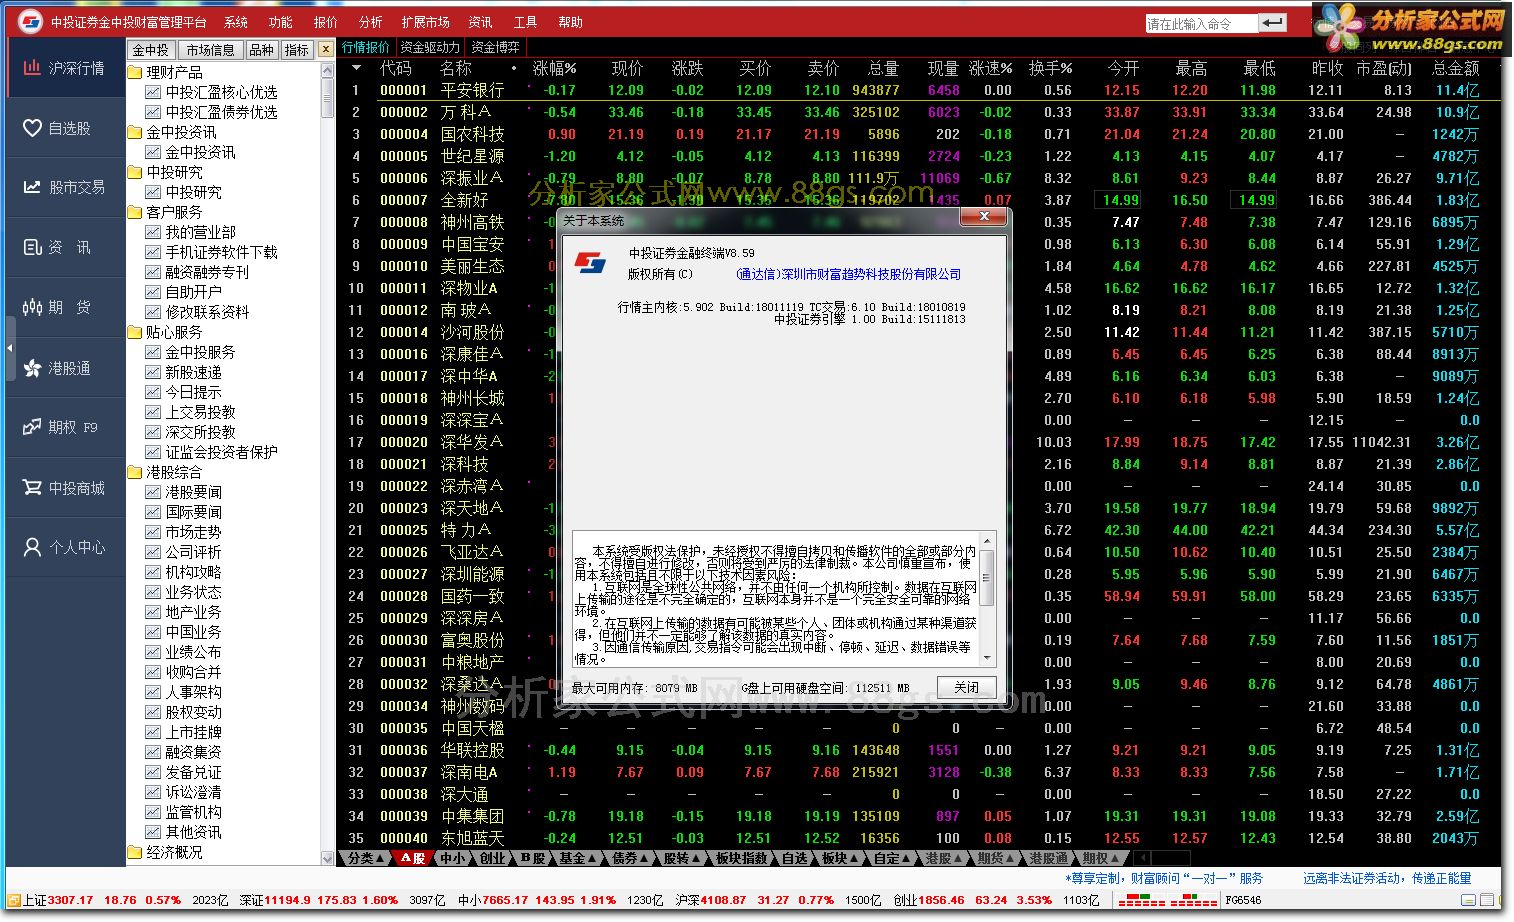
Task: Close the left tree panel with the X
Action: point(326,49)
